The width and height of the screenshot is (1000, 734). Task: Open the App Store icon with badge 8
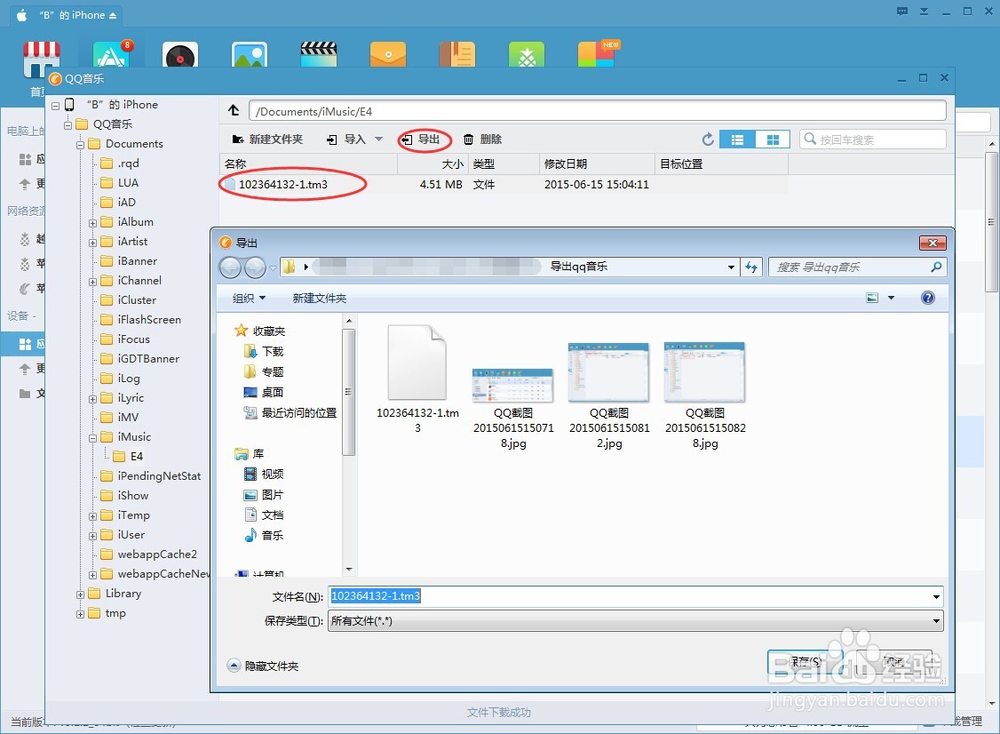(111, 54)
